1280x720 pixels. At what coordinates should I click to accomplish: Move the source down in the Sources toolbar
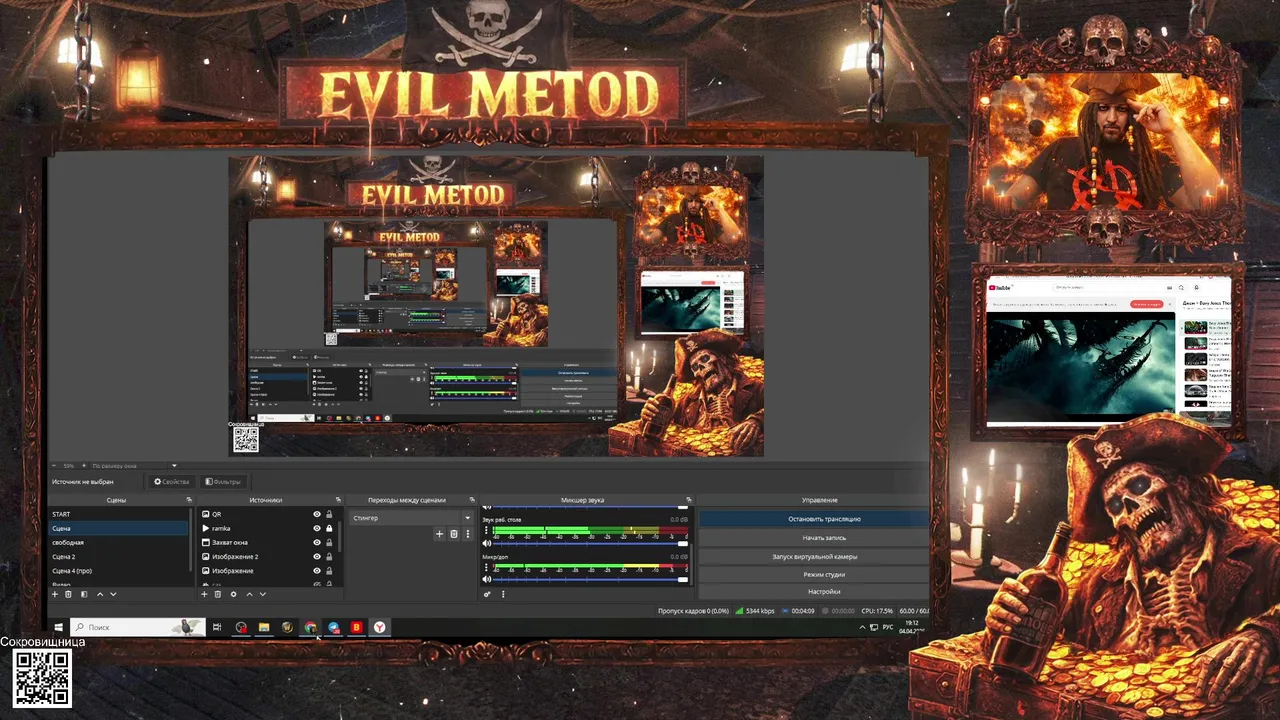[263, 594]
